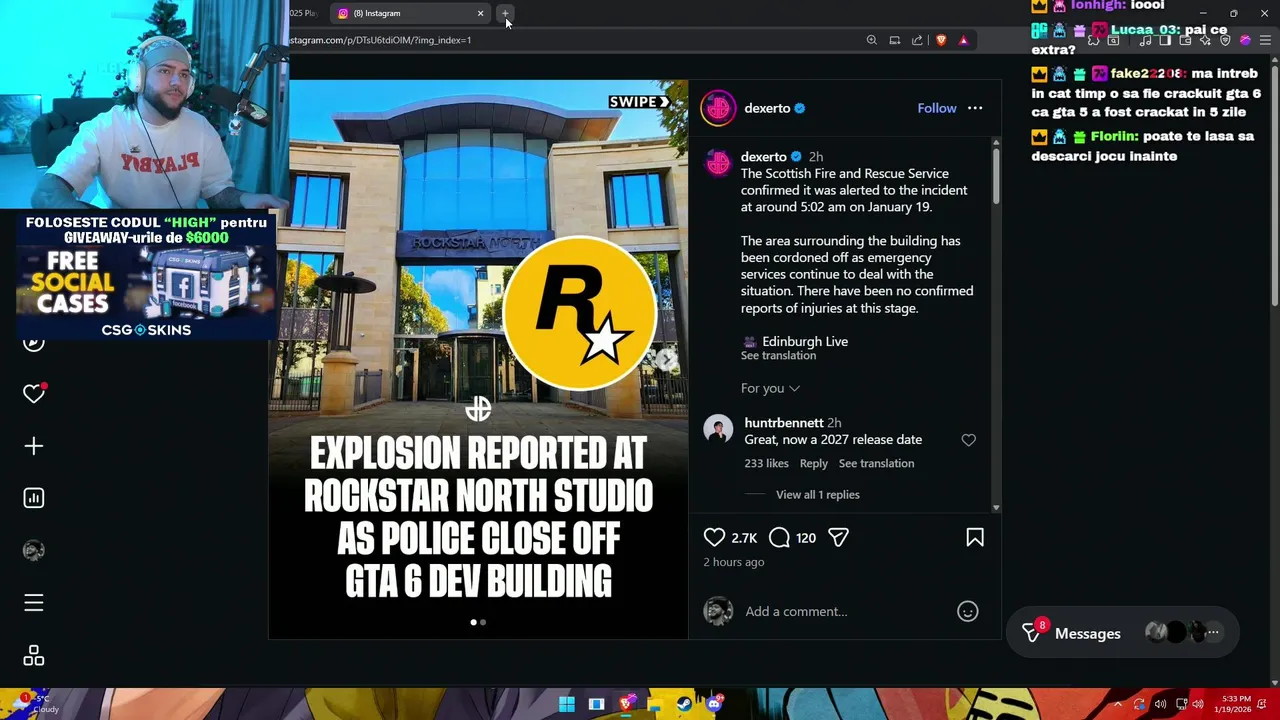Click See translation under caption

(778, 356)
